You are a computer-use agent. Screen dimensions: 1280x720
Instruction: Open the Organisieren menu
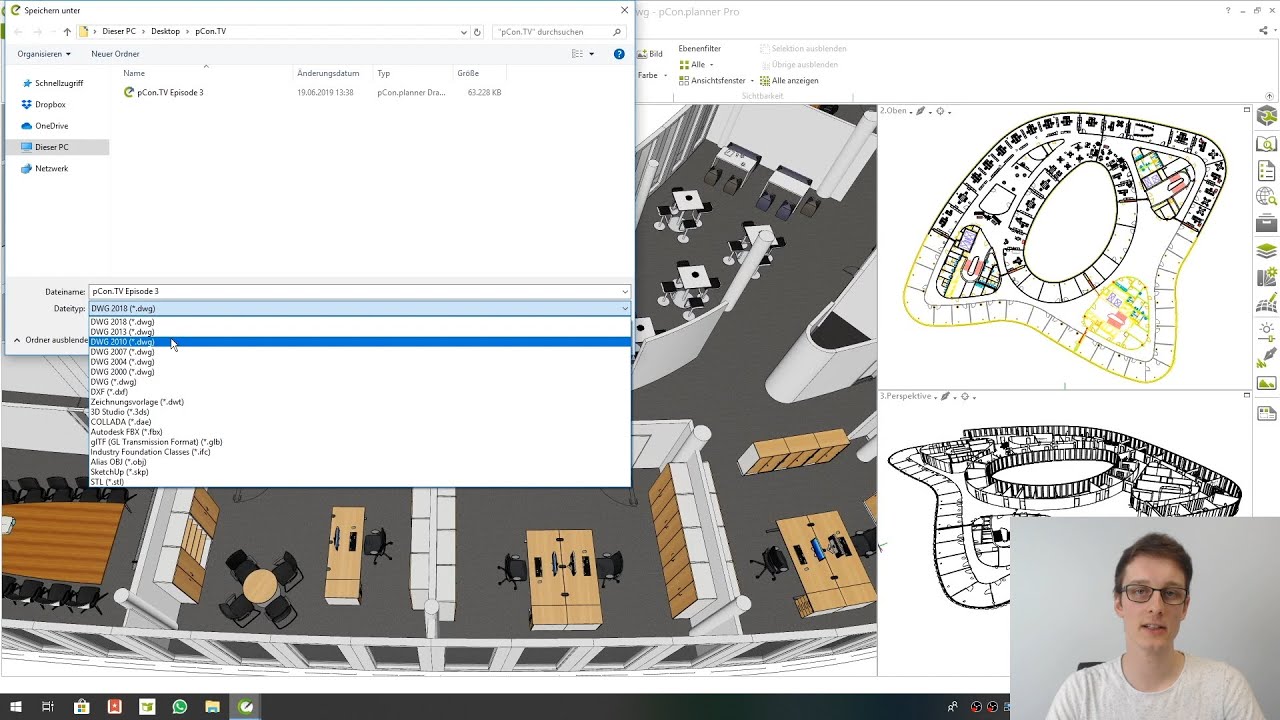[43, 54]
